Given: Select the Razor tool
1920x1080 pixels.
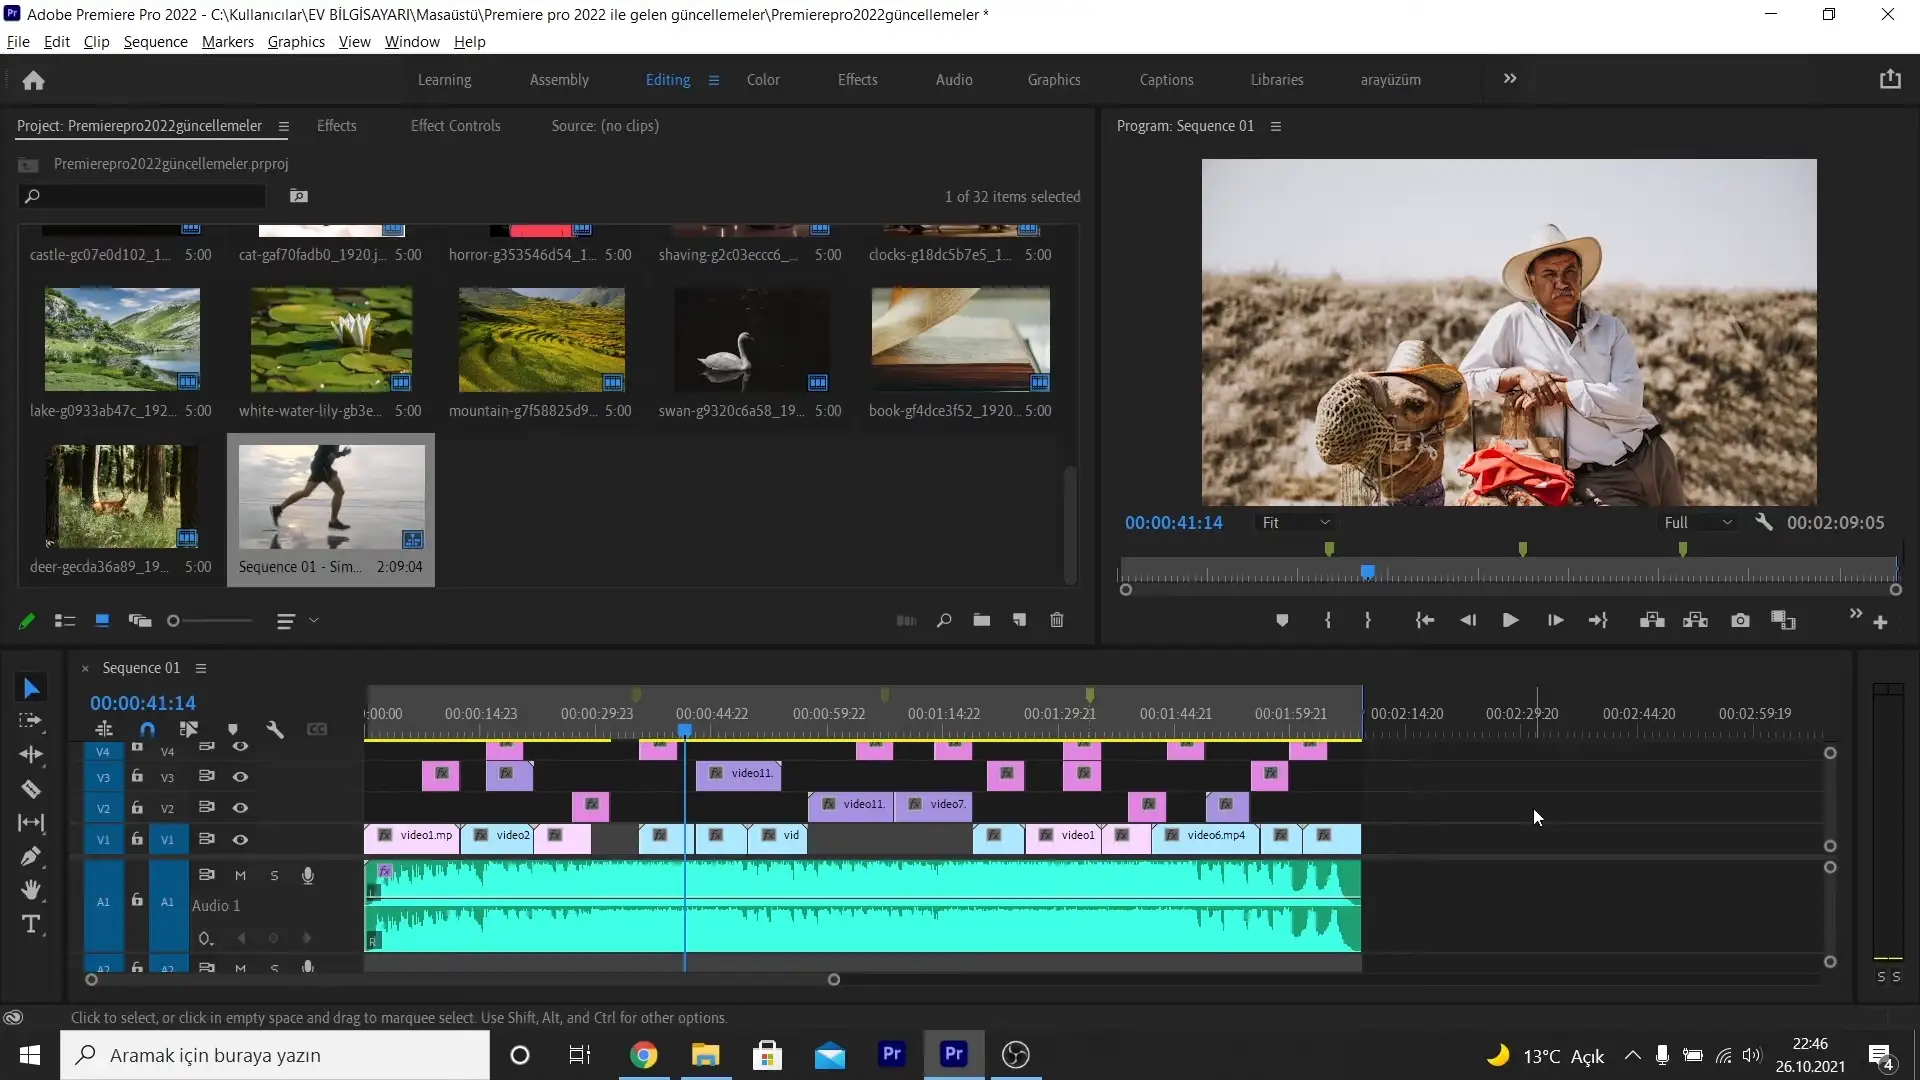Looking at the screenshot, I should tap(31, 789).
